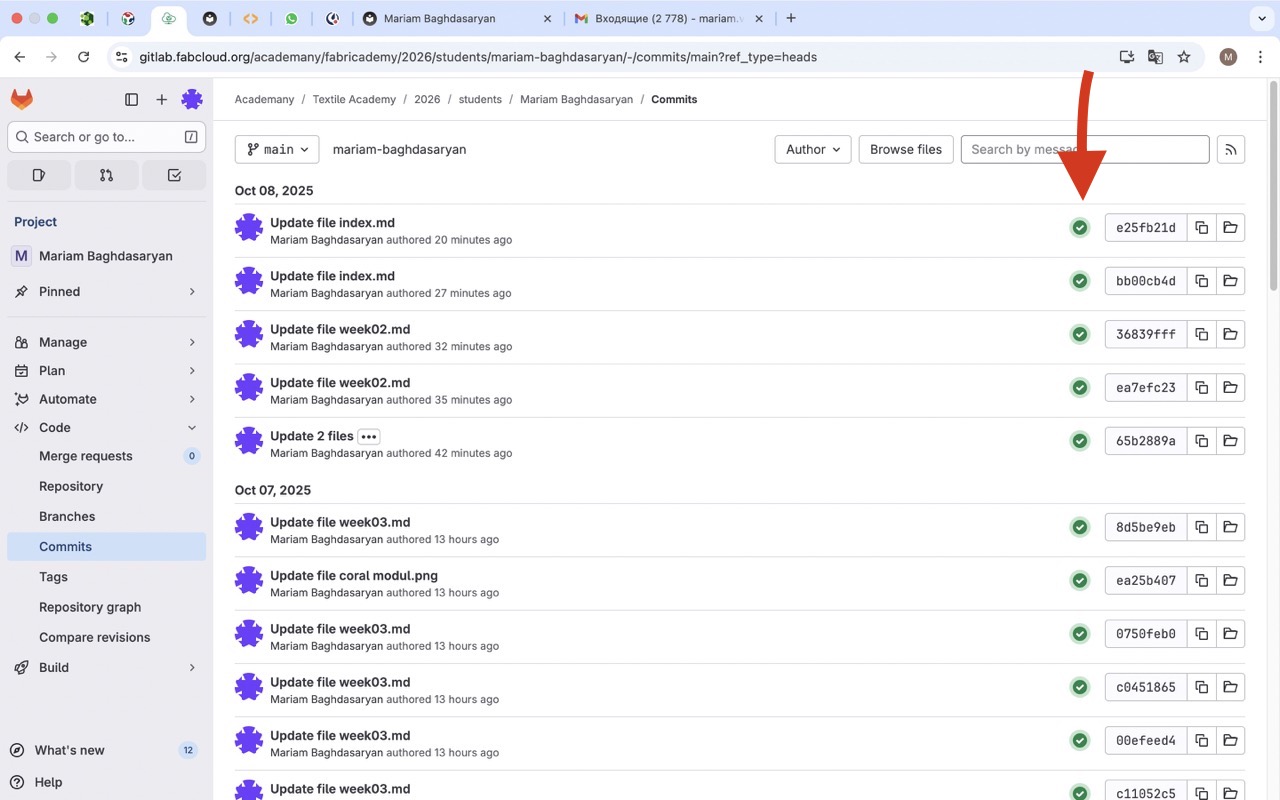This screenshot has width=1280, height=800.
Task: Open Repository graph in sidebar
Action: tap(90, 607)
